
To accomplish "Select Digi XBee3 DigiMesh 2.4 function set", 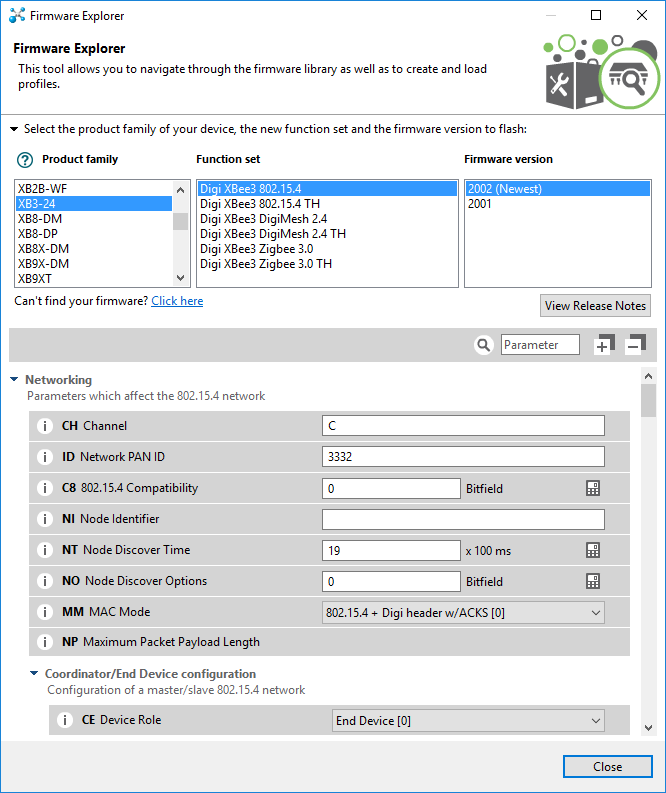I will 327,219.
